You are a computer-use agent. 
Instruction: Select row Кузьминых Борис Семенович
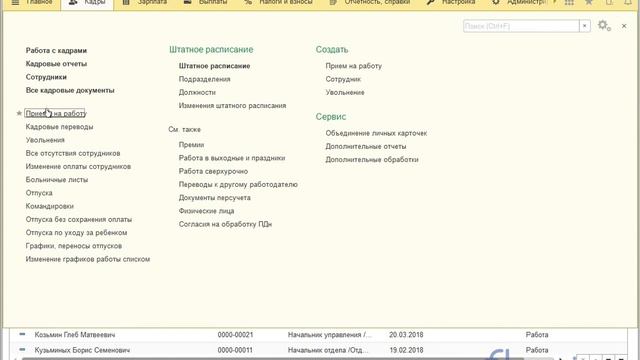pyautogui.click(x=318, y=350)
